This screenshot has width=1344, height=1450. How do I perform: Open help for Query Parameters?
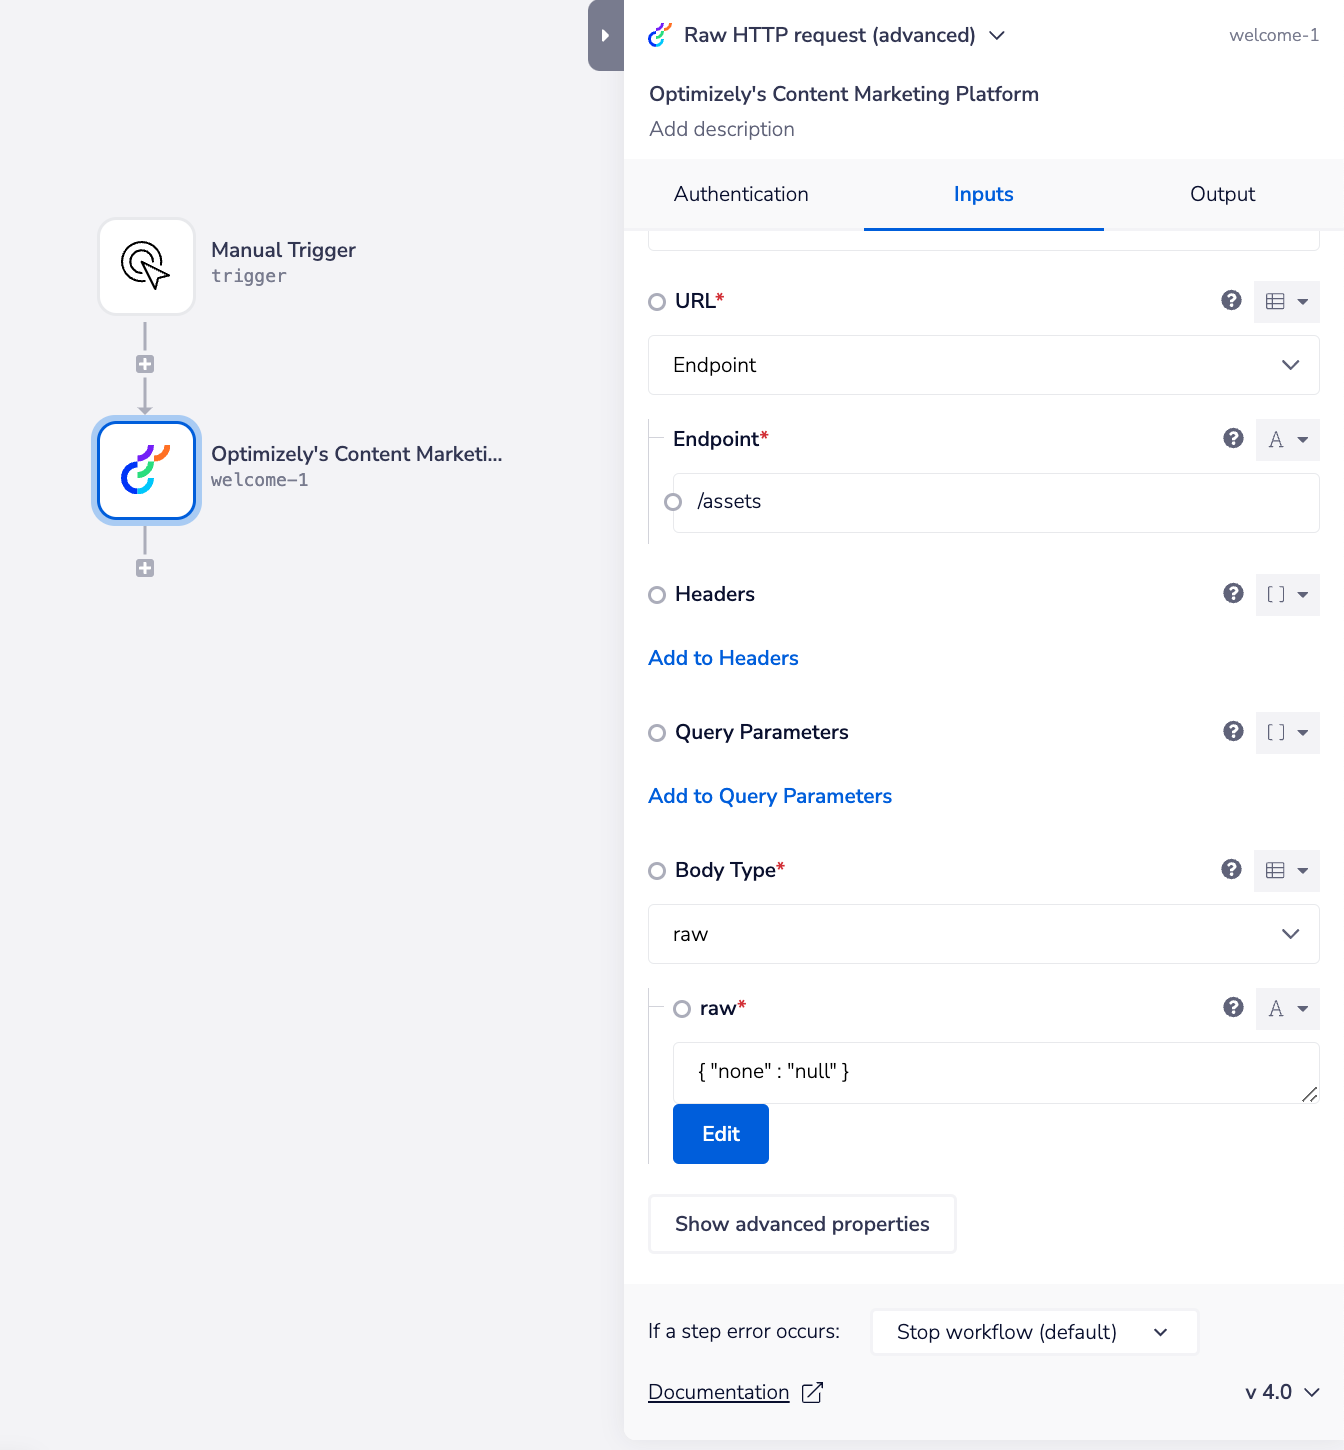[1233, 732]
